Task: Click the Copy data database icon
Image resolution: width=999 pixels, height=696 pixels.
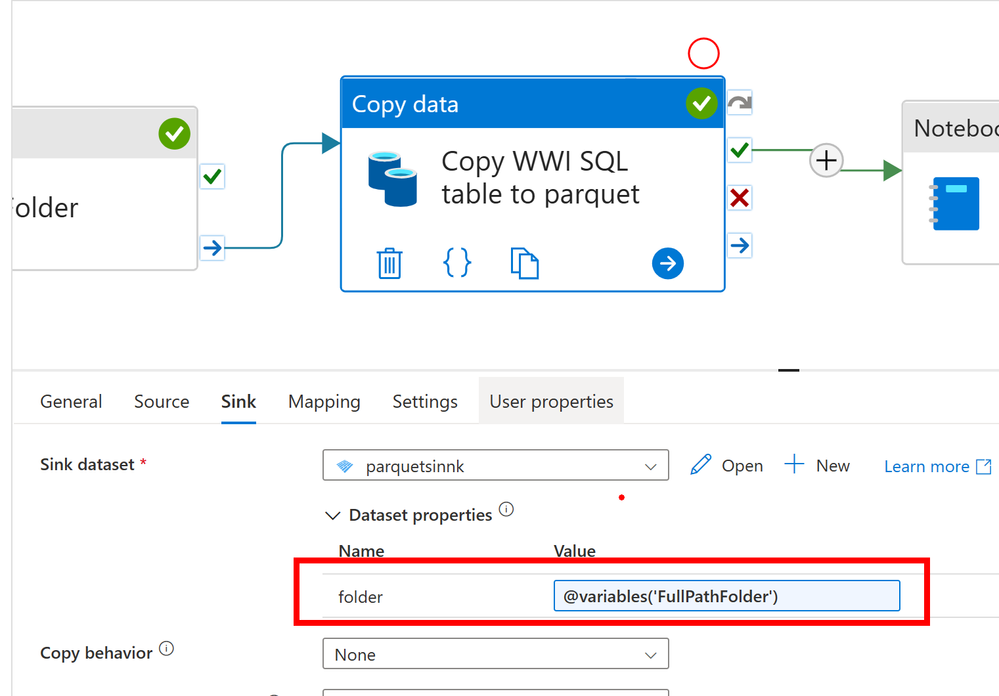Action: point(392,178)
